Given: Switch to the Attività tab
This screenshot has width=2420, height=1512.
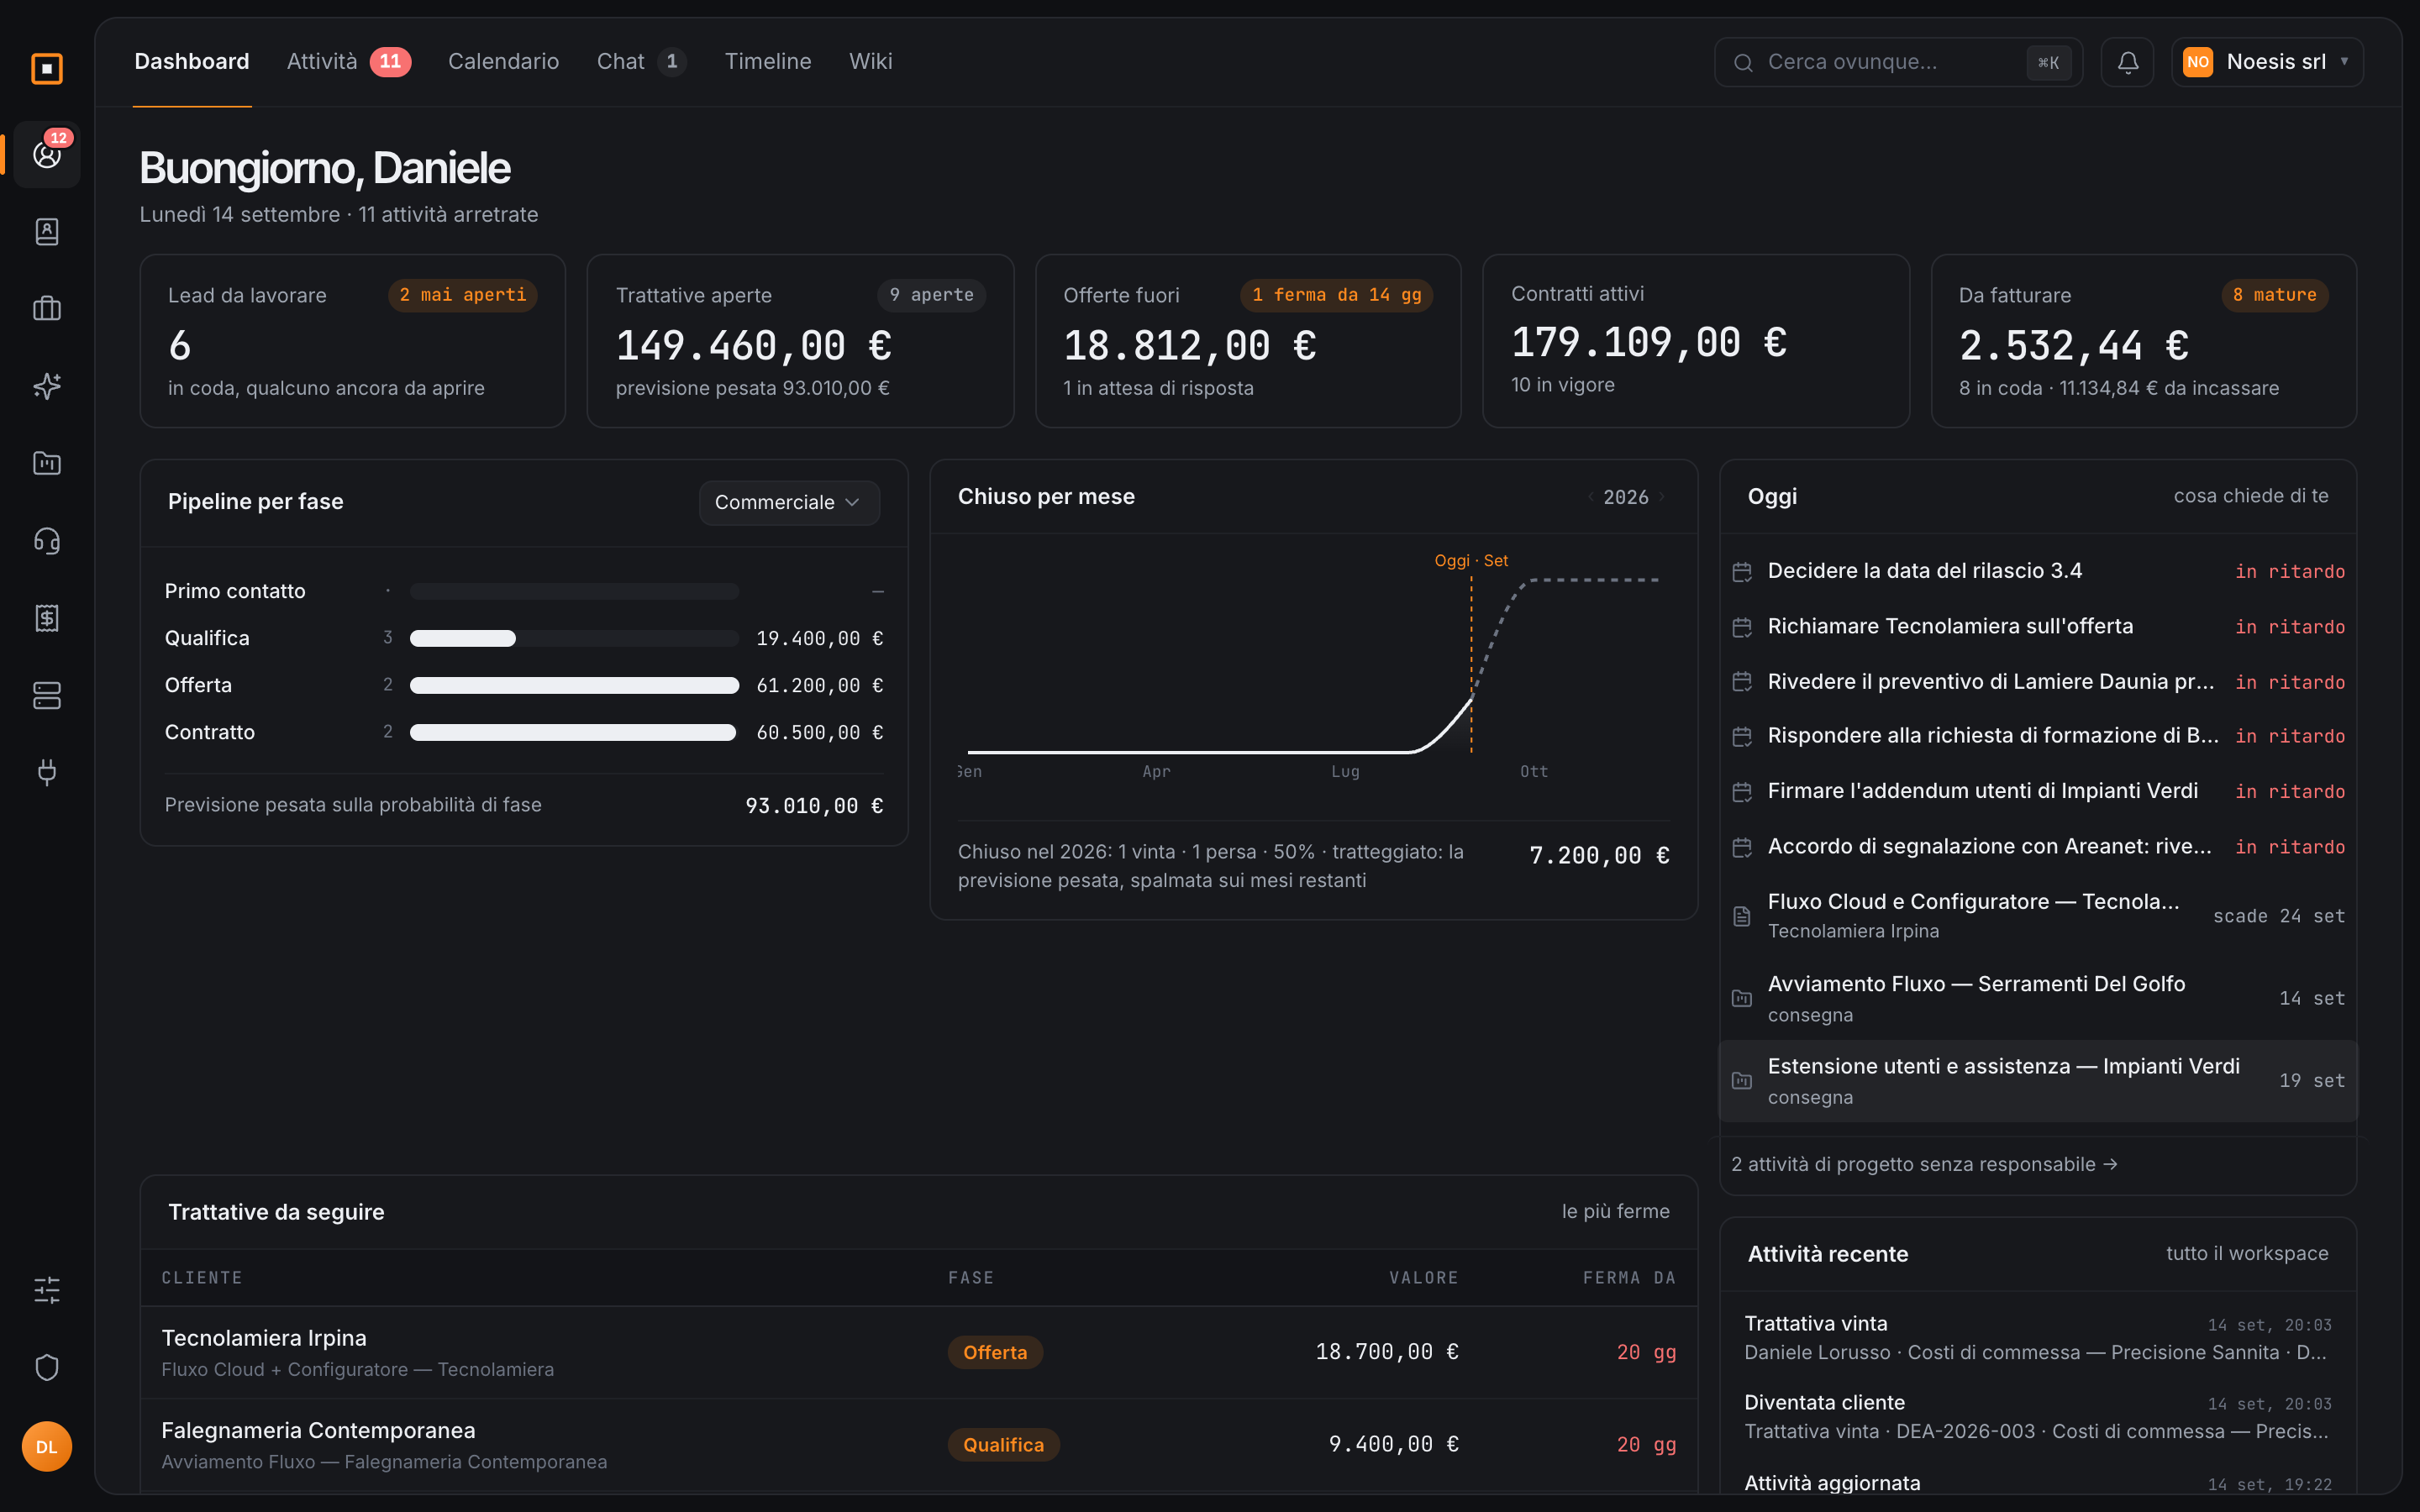Looking at the screenshot, I should tap(348, 62).
